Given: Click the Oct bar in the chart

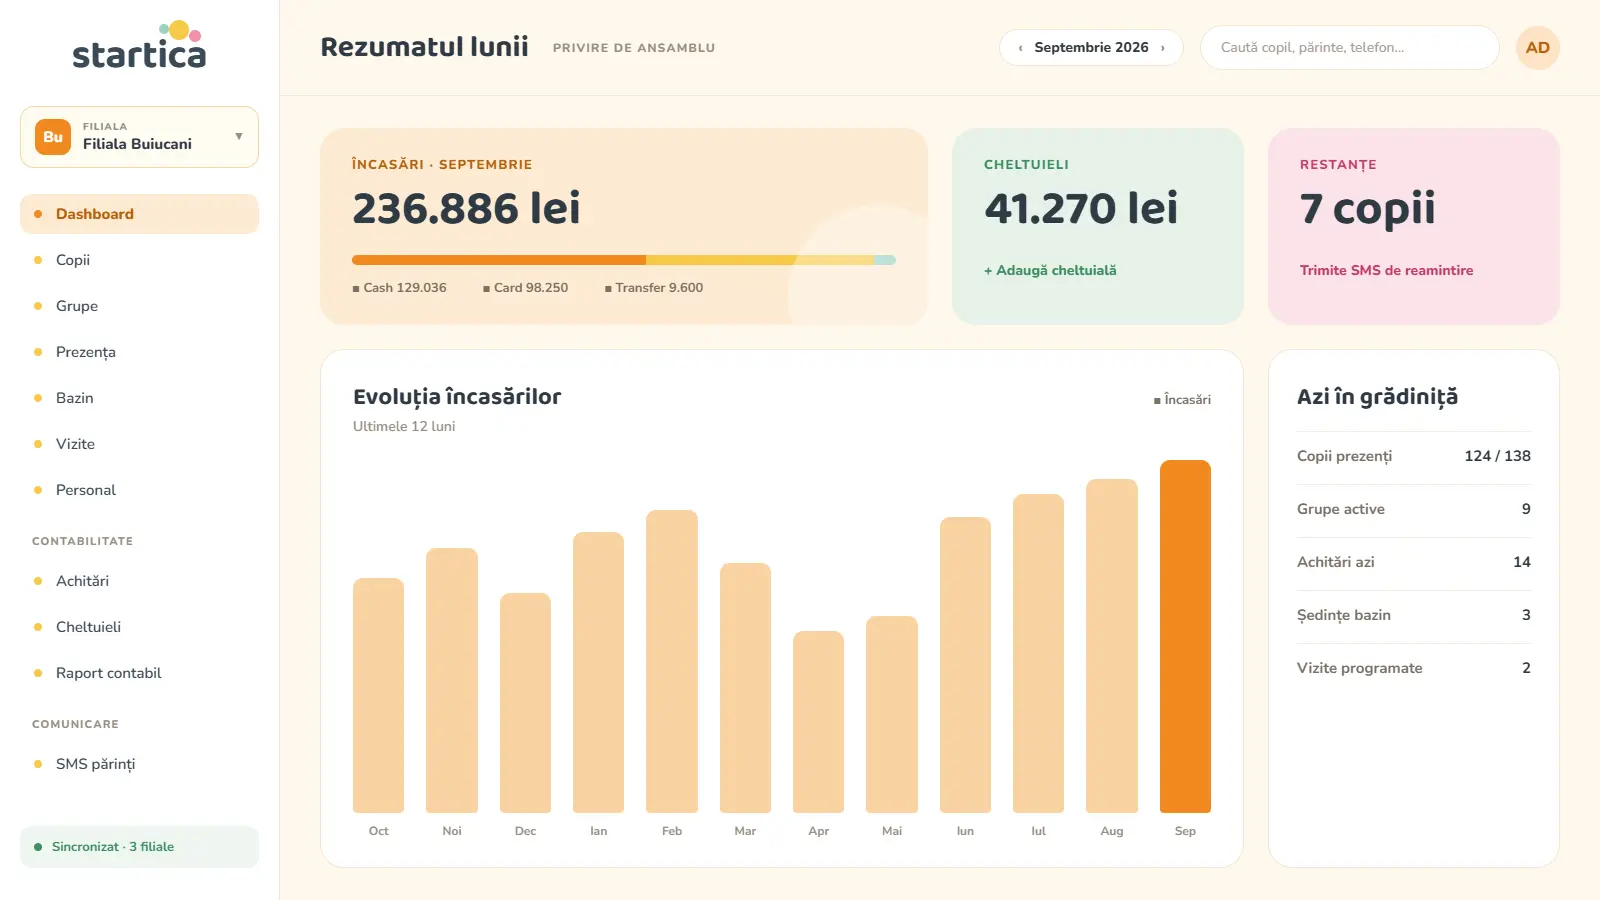Looking at the screenshot, I should pyautogui.click(x=378, y=695).
